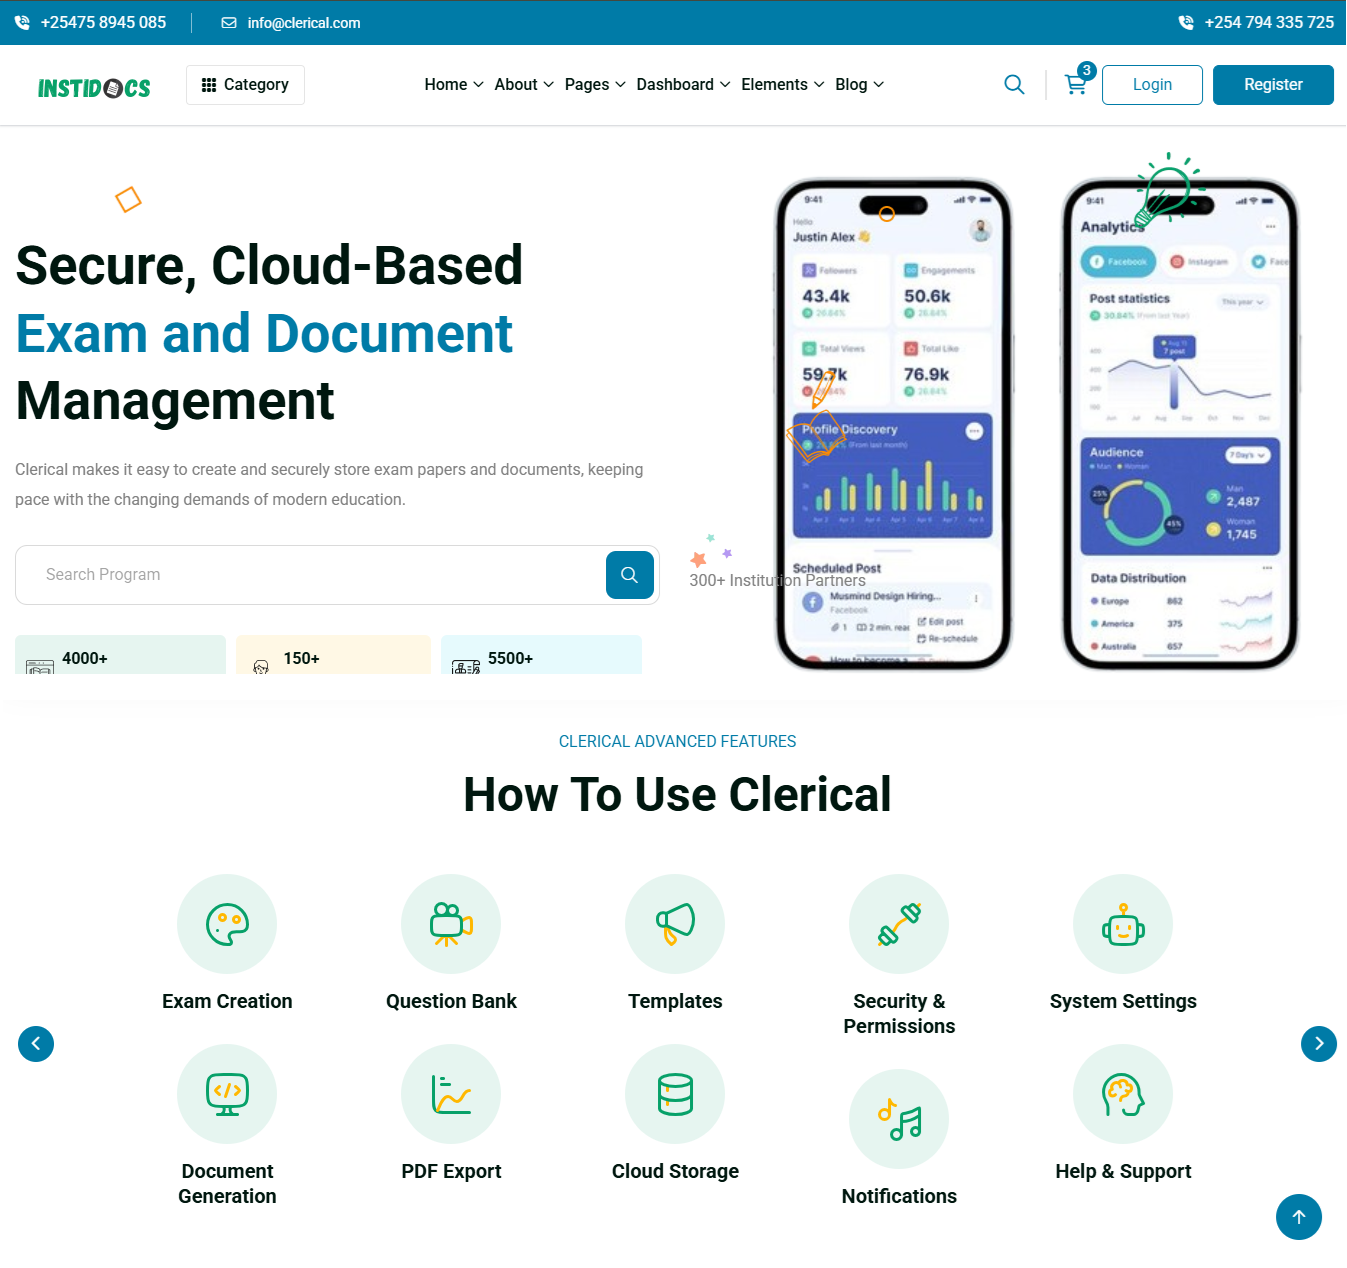Viewport: 1347px width, 1268px height.
Task: Go to previous features slide arrow
Action: [36, 1044]
